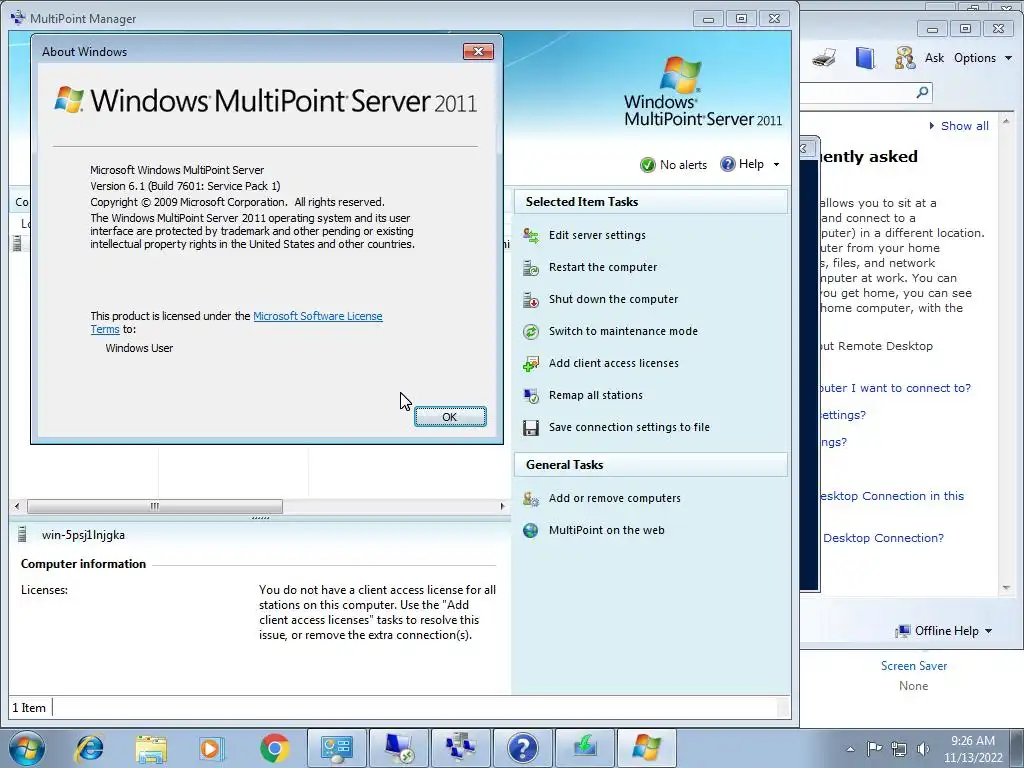
Task: Switch to About Windows taskbar button
Action: point(647,748)
